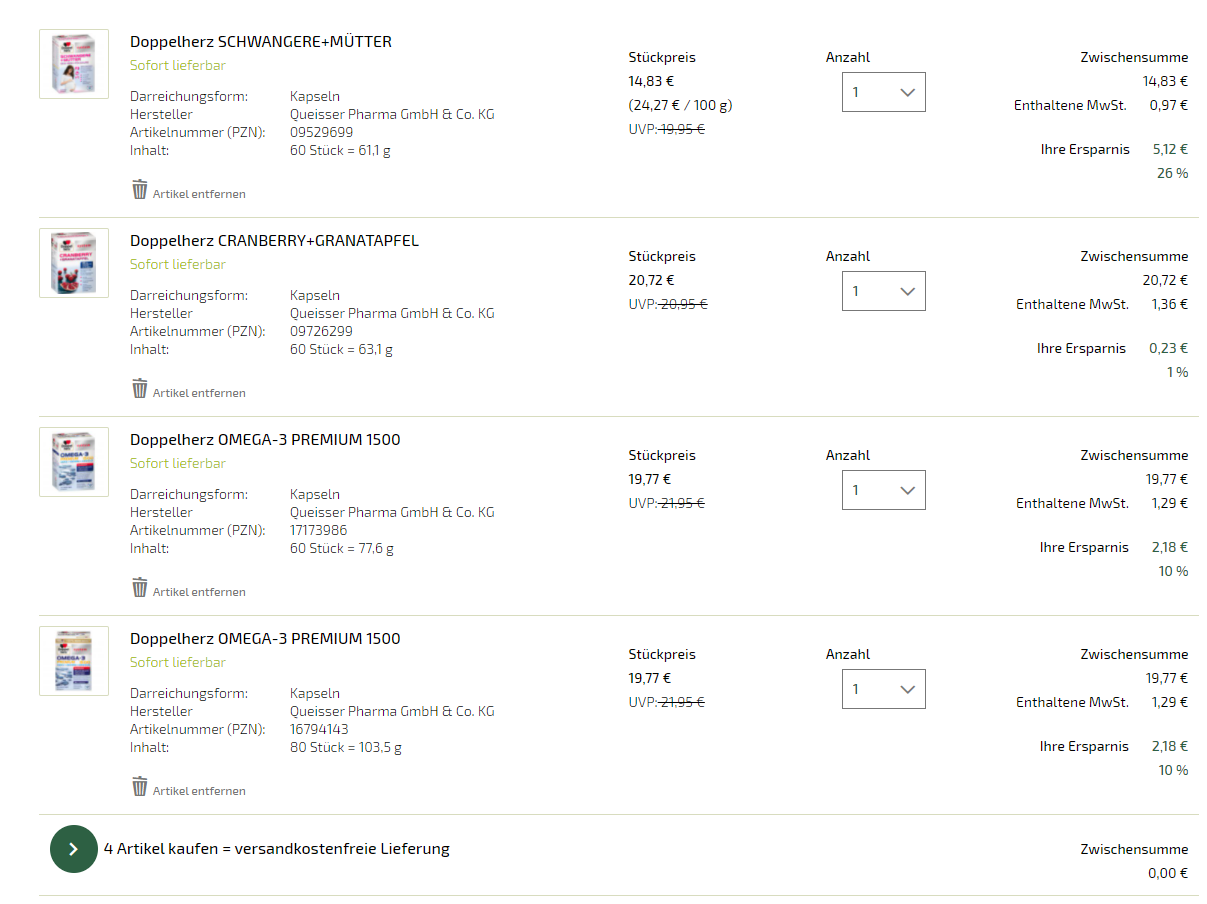Click trash icon for OMEGA-3 PZN 16794143

click(140, 786)
